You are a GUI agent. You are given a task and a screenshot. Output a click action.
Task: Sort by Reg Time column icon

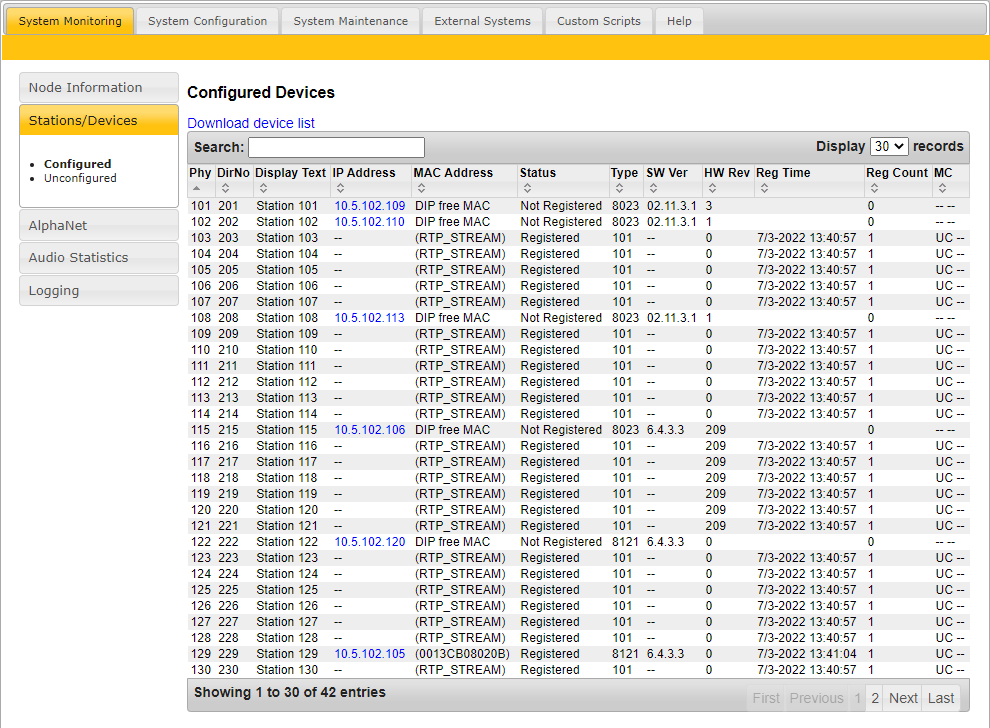(764, 188)
